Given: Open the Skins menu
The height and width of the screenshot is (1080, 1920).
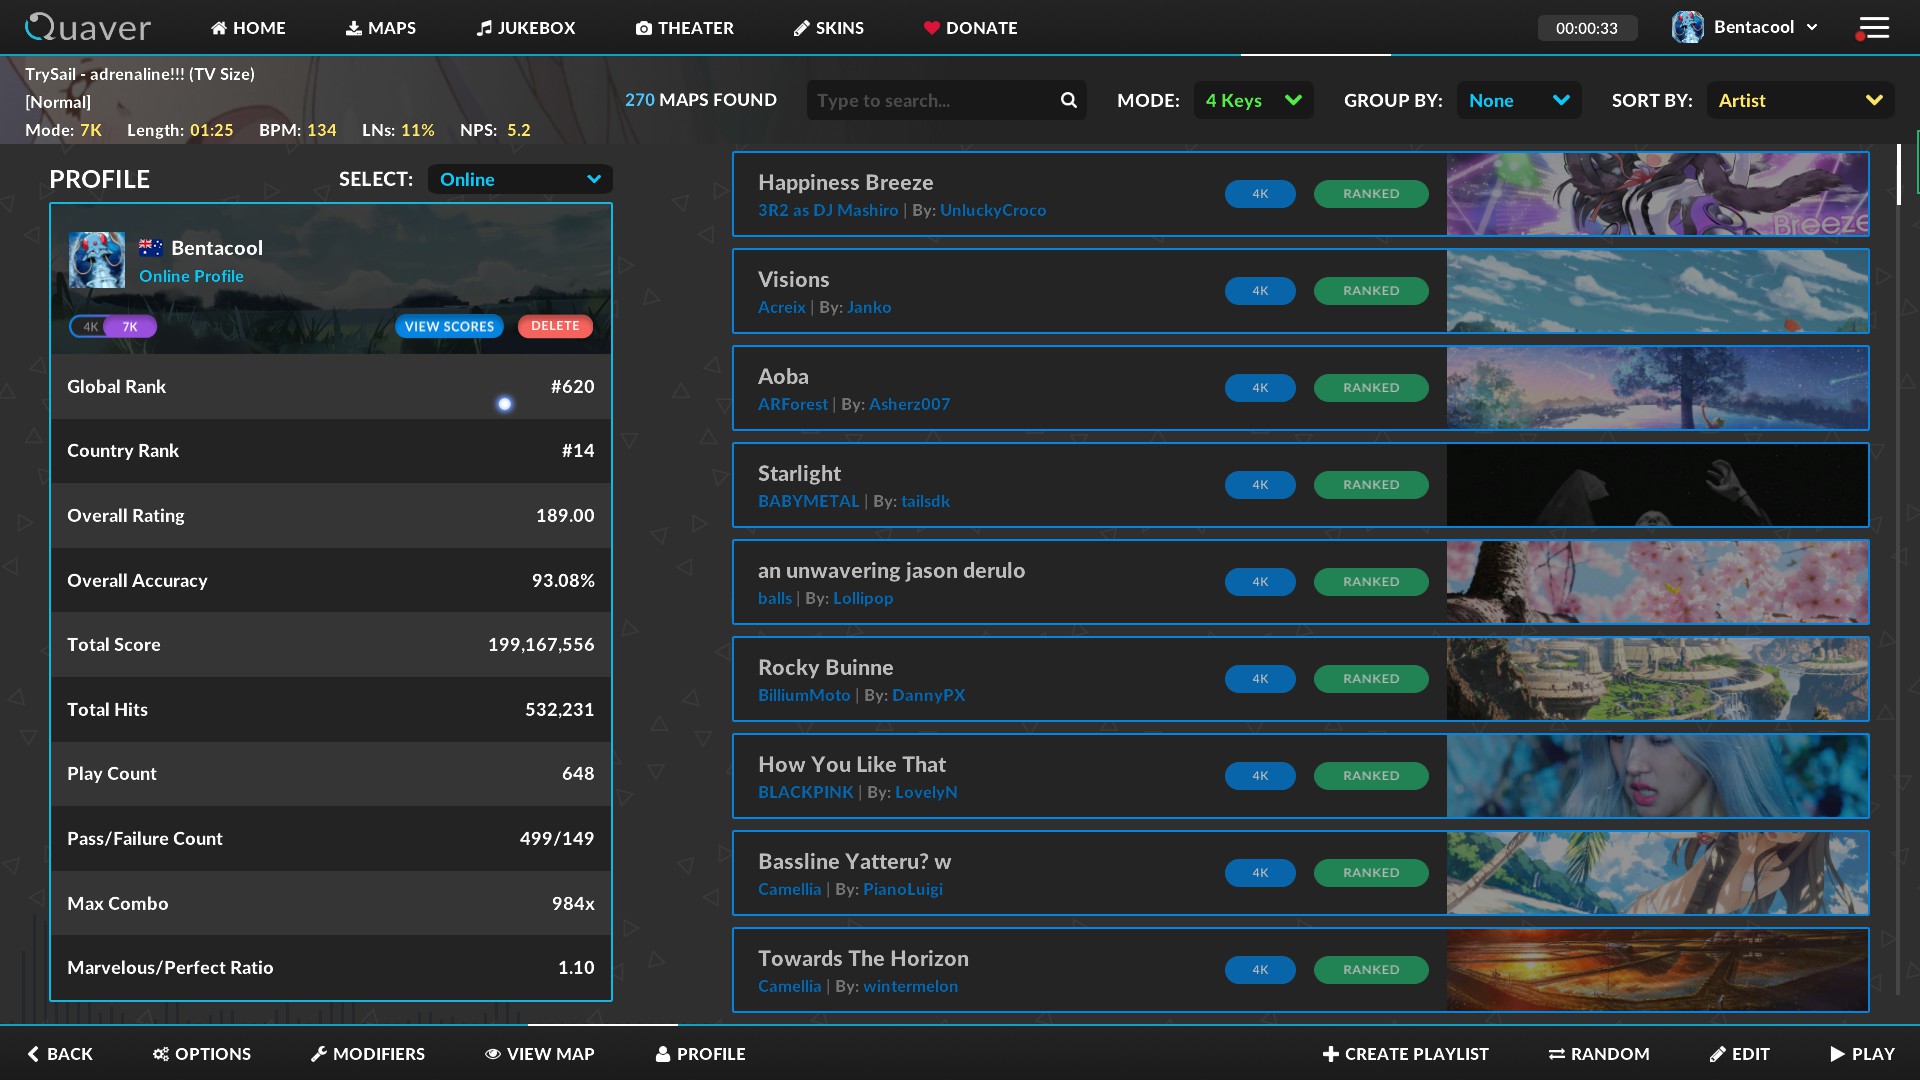Looking at the screenshot, I should tap(828, 28).
